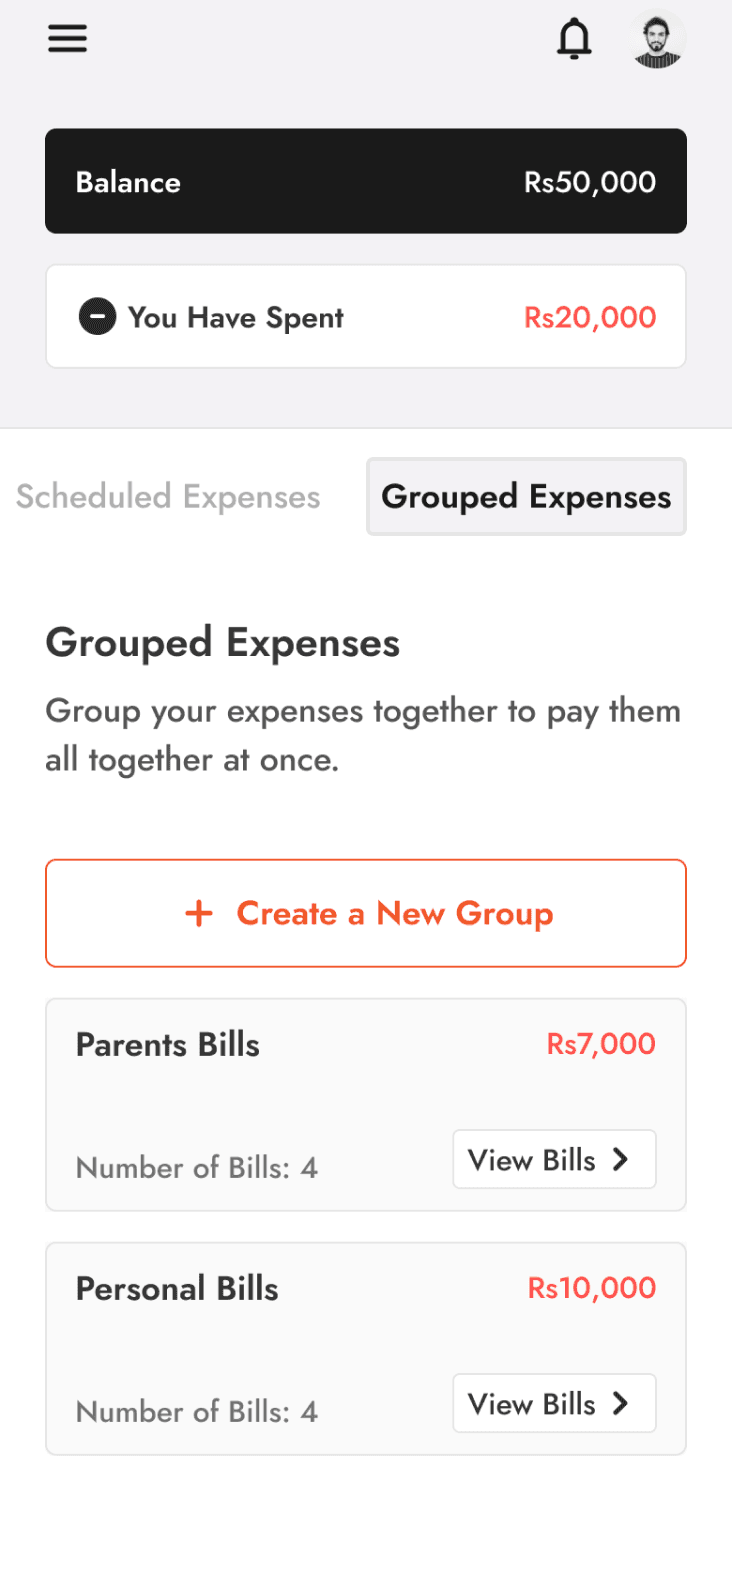Open the Personal Bills group card
This screenshot has width=732, height=1584.
pos(366,1348)
